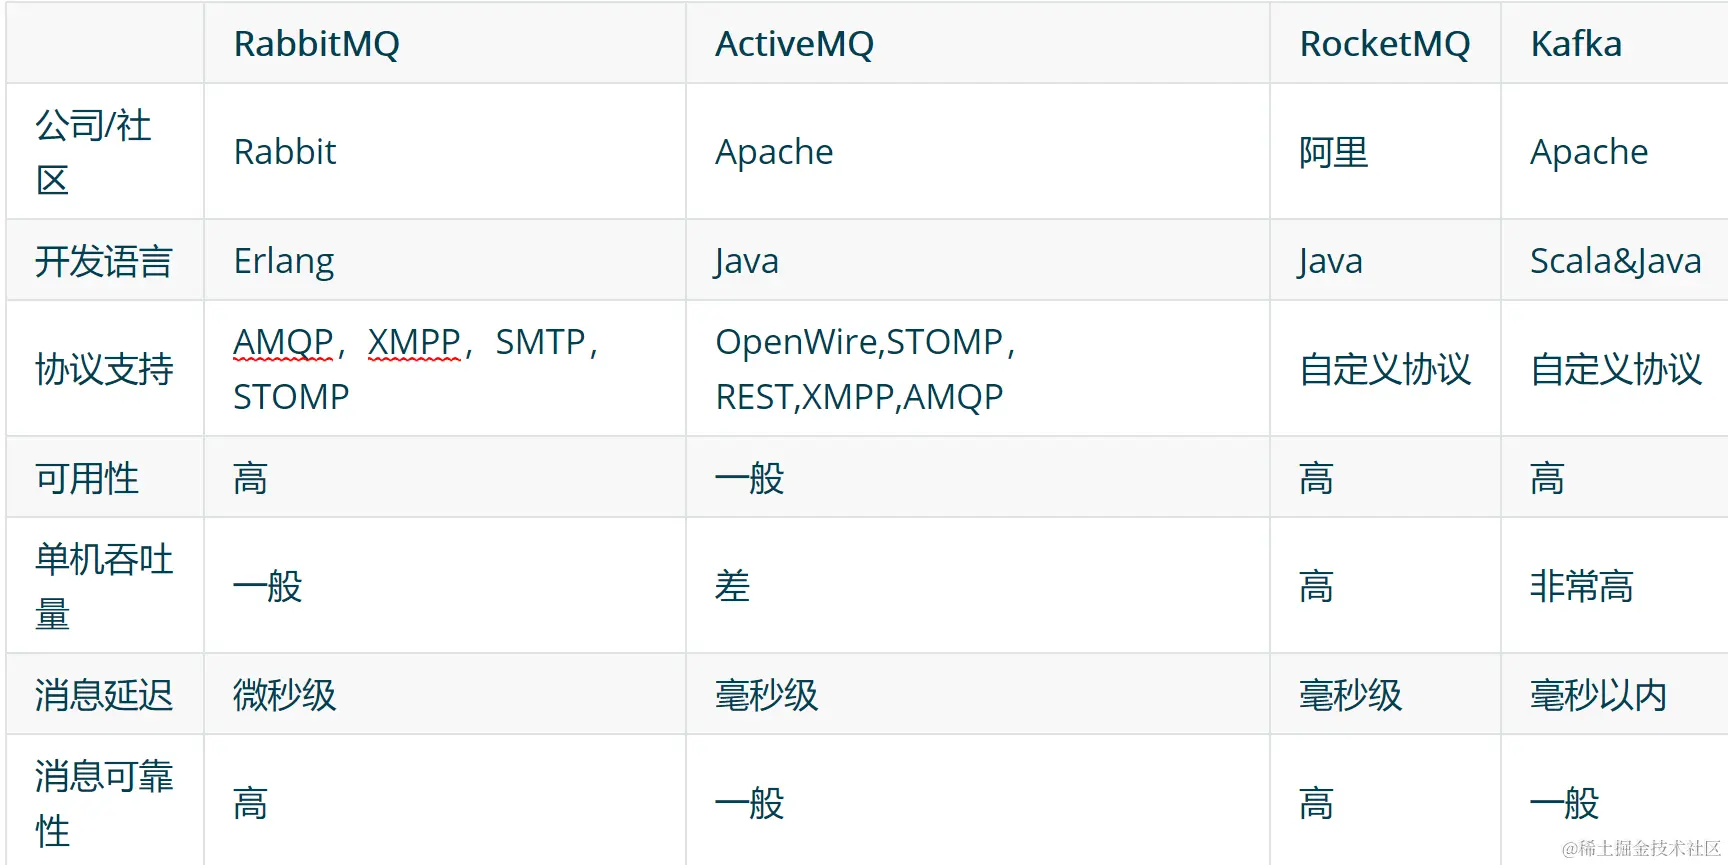Click 自定义协议 under RocketMQ
The height and width of the screenshot is (865, 1728).
pyautogui.click(x=1385, y=369)
